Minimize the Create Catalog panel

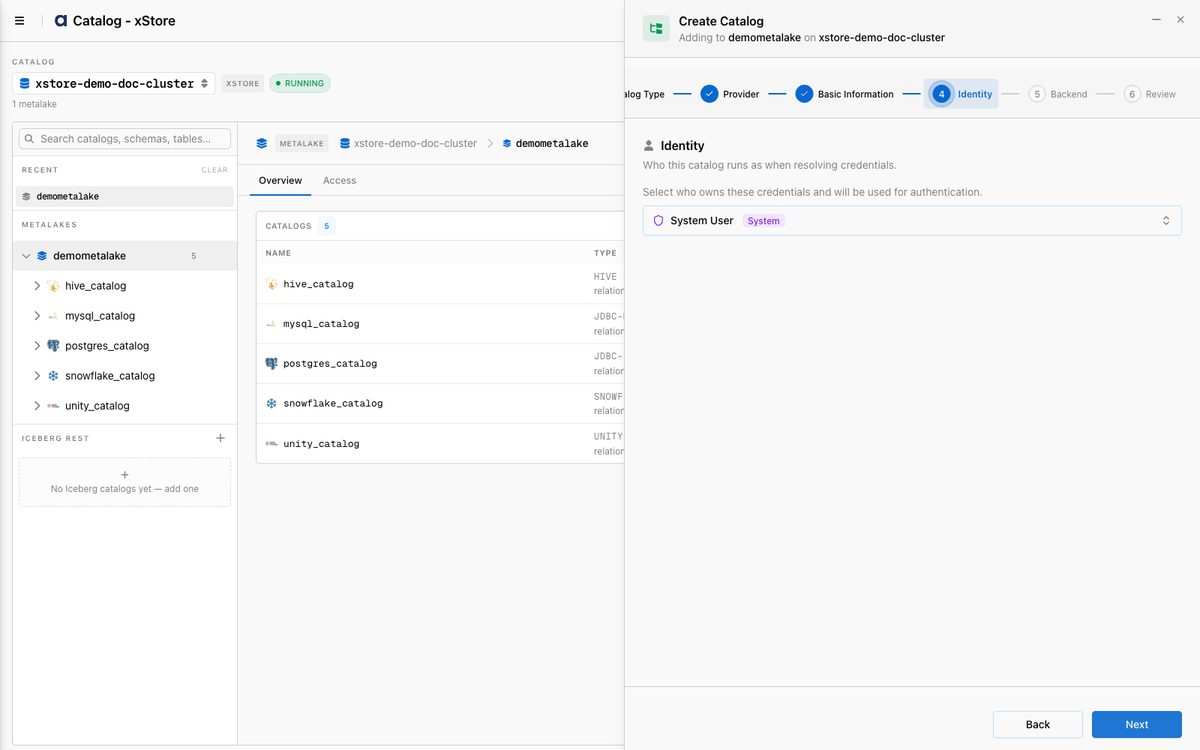coord(1156,20)
